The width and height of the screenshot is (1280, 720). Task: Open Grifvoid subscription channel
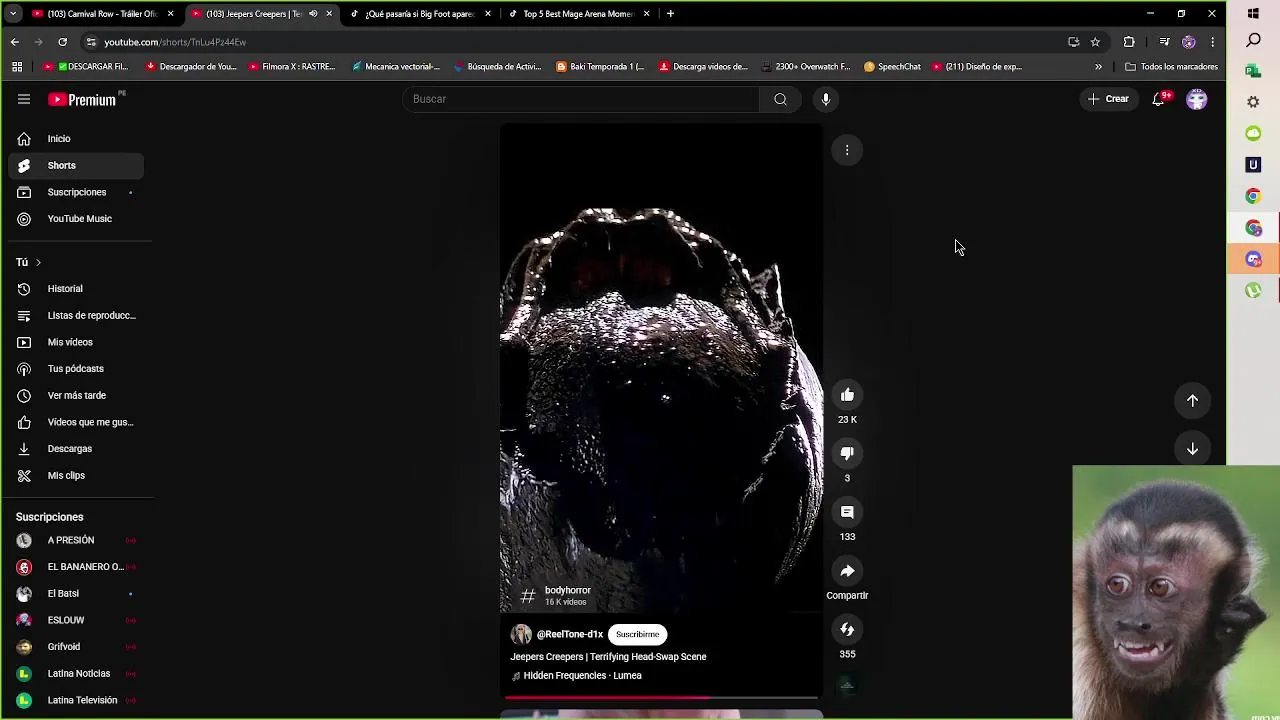(76, 647)
